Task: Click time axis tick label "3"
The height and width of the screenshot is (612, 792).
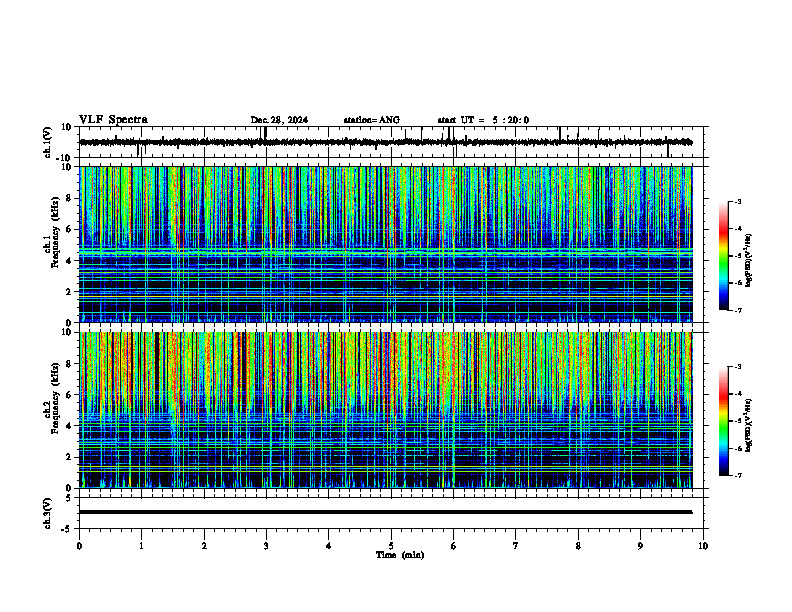Action: click(266, 546)
